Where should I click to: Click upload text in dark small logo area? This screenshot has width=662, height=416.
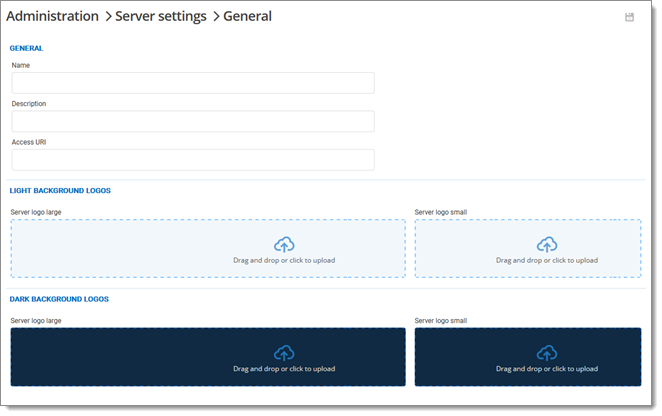coord(547,369)
